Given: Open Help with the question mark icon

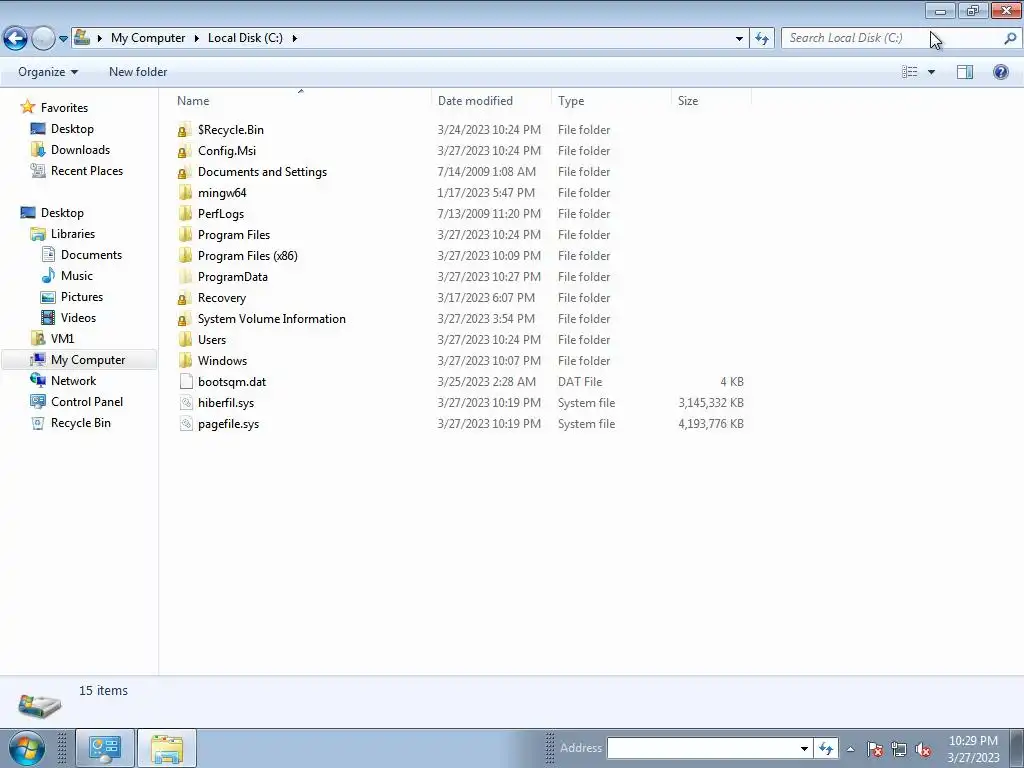Looking at the screenshot, I should point(1000,72).
